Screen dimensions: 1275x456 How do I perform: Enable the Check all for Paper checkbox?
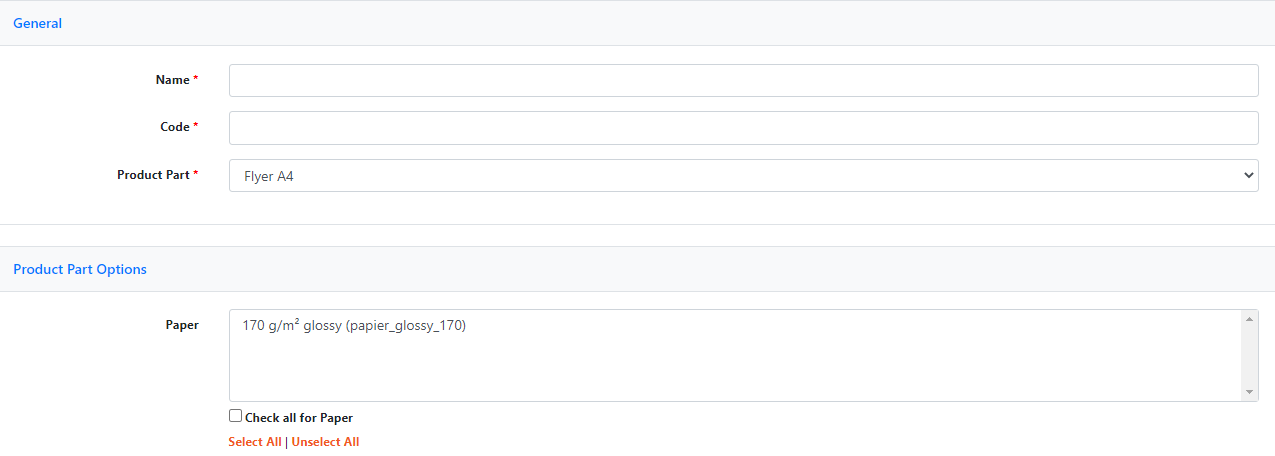236,416
